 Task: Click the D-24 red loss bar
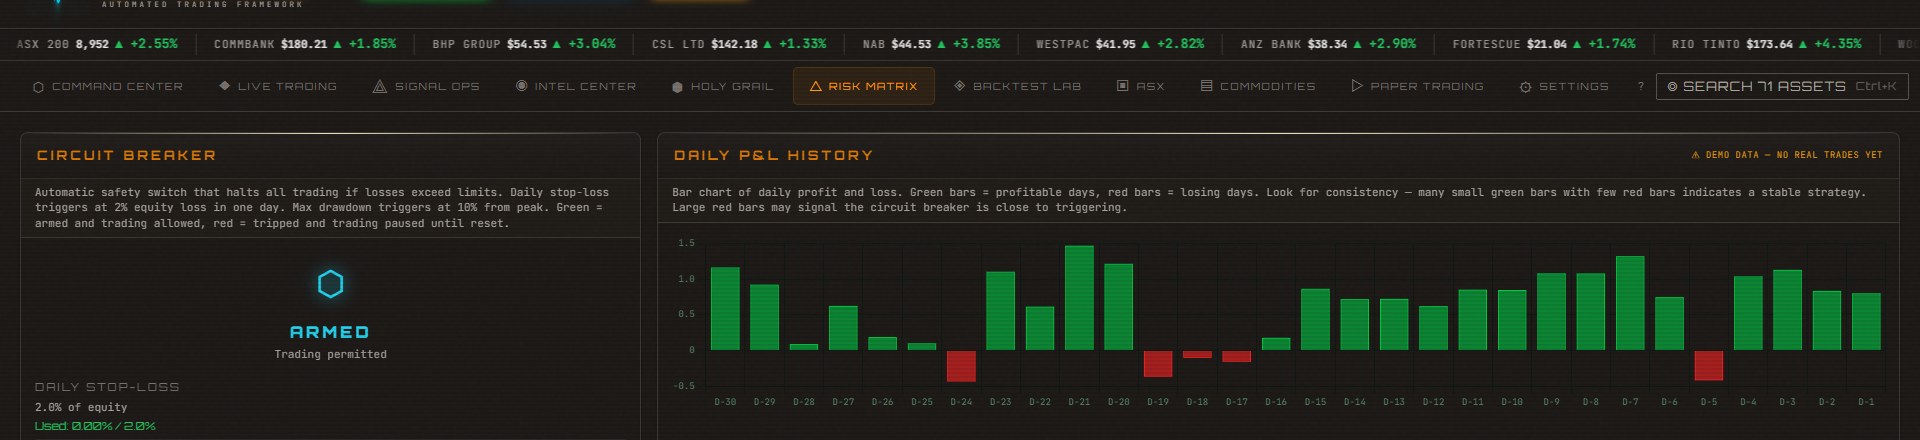click(961, 366)
